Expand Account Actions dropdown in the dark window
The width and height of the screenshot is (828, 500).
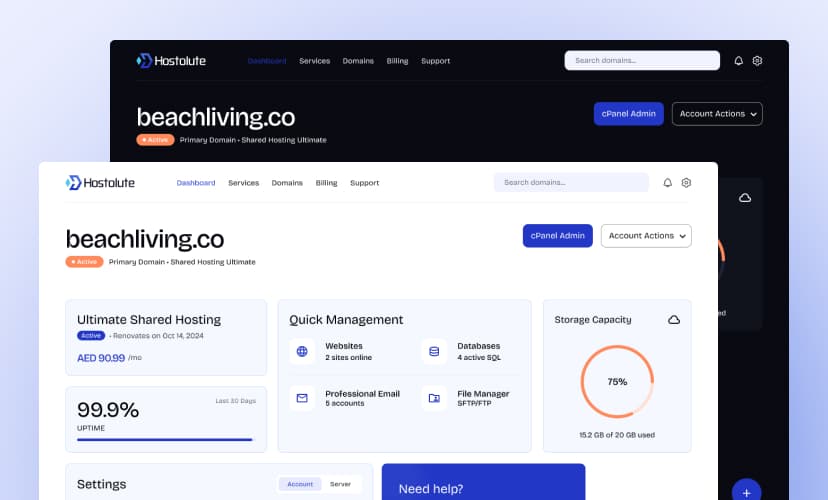click(717, 114)
